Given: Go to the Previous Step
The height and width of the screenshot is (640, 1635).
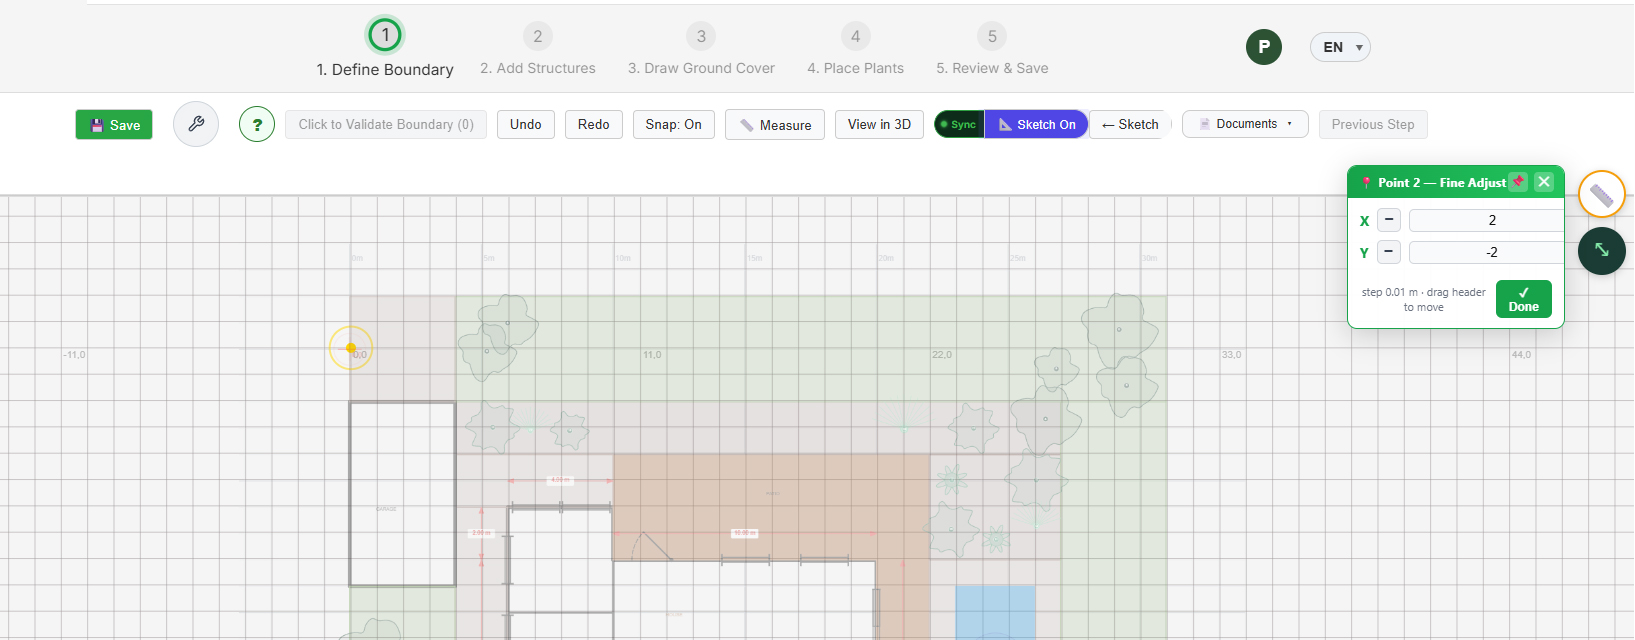Looking at the screenshot, I should [x=1373, y=124].
